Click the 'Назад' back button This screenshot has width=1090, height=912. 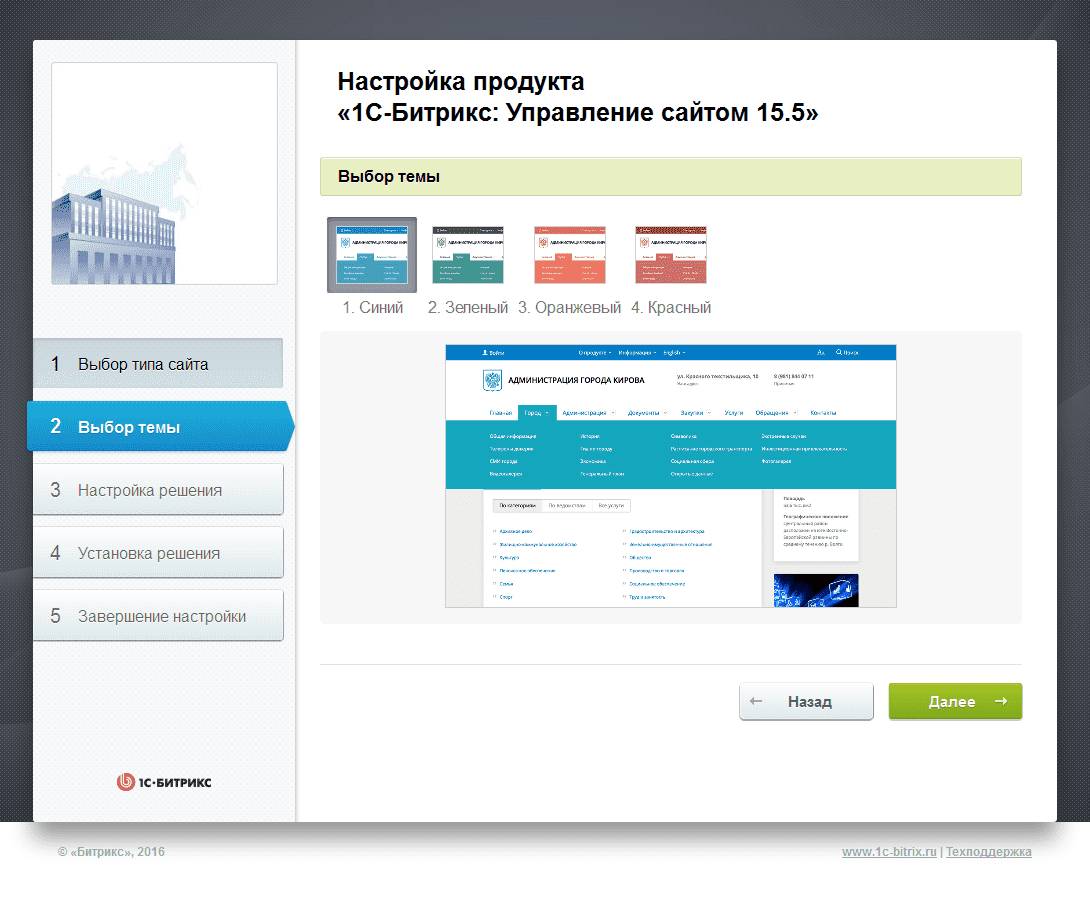point(806,701)
